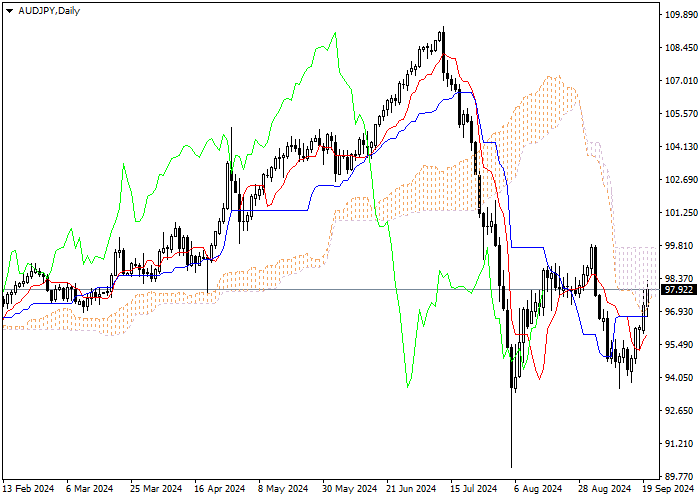The image size is (700, 500).
Task: Click the 99.810 price axis label
Action: point(679,246)
